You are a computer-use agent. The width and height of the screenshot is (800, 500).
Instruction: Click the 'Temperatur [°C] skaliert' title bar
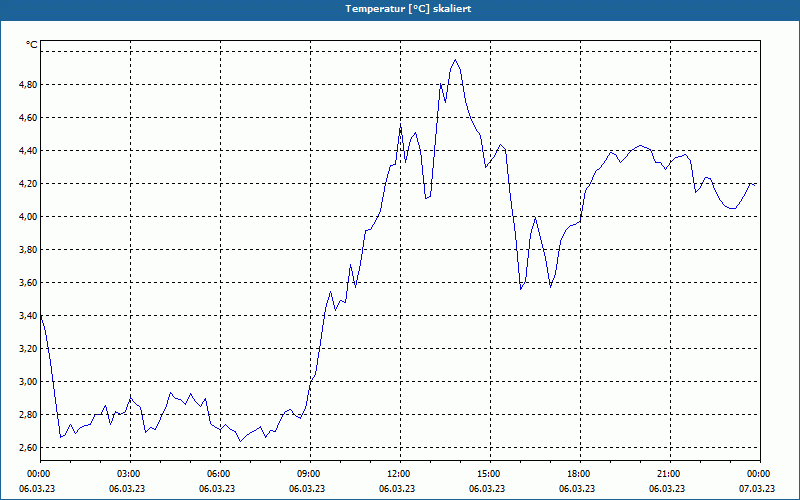pos(400,9)
